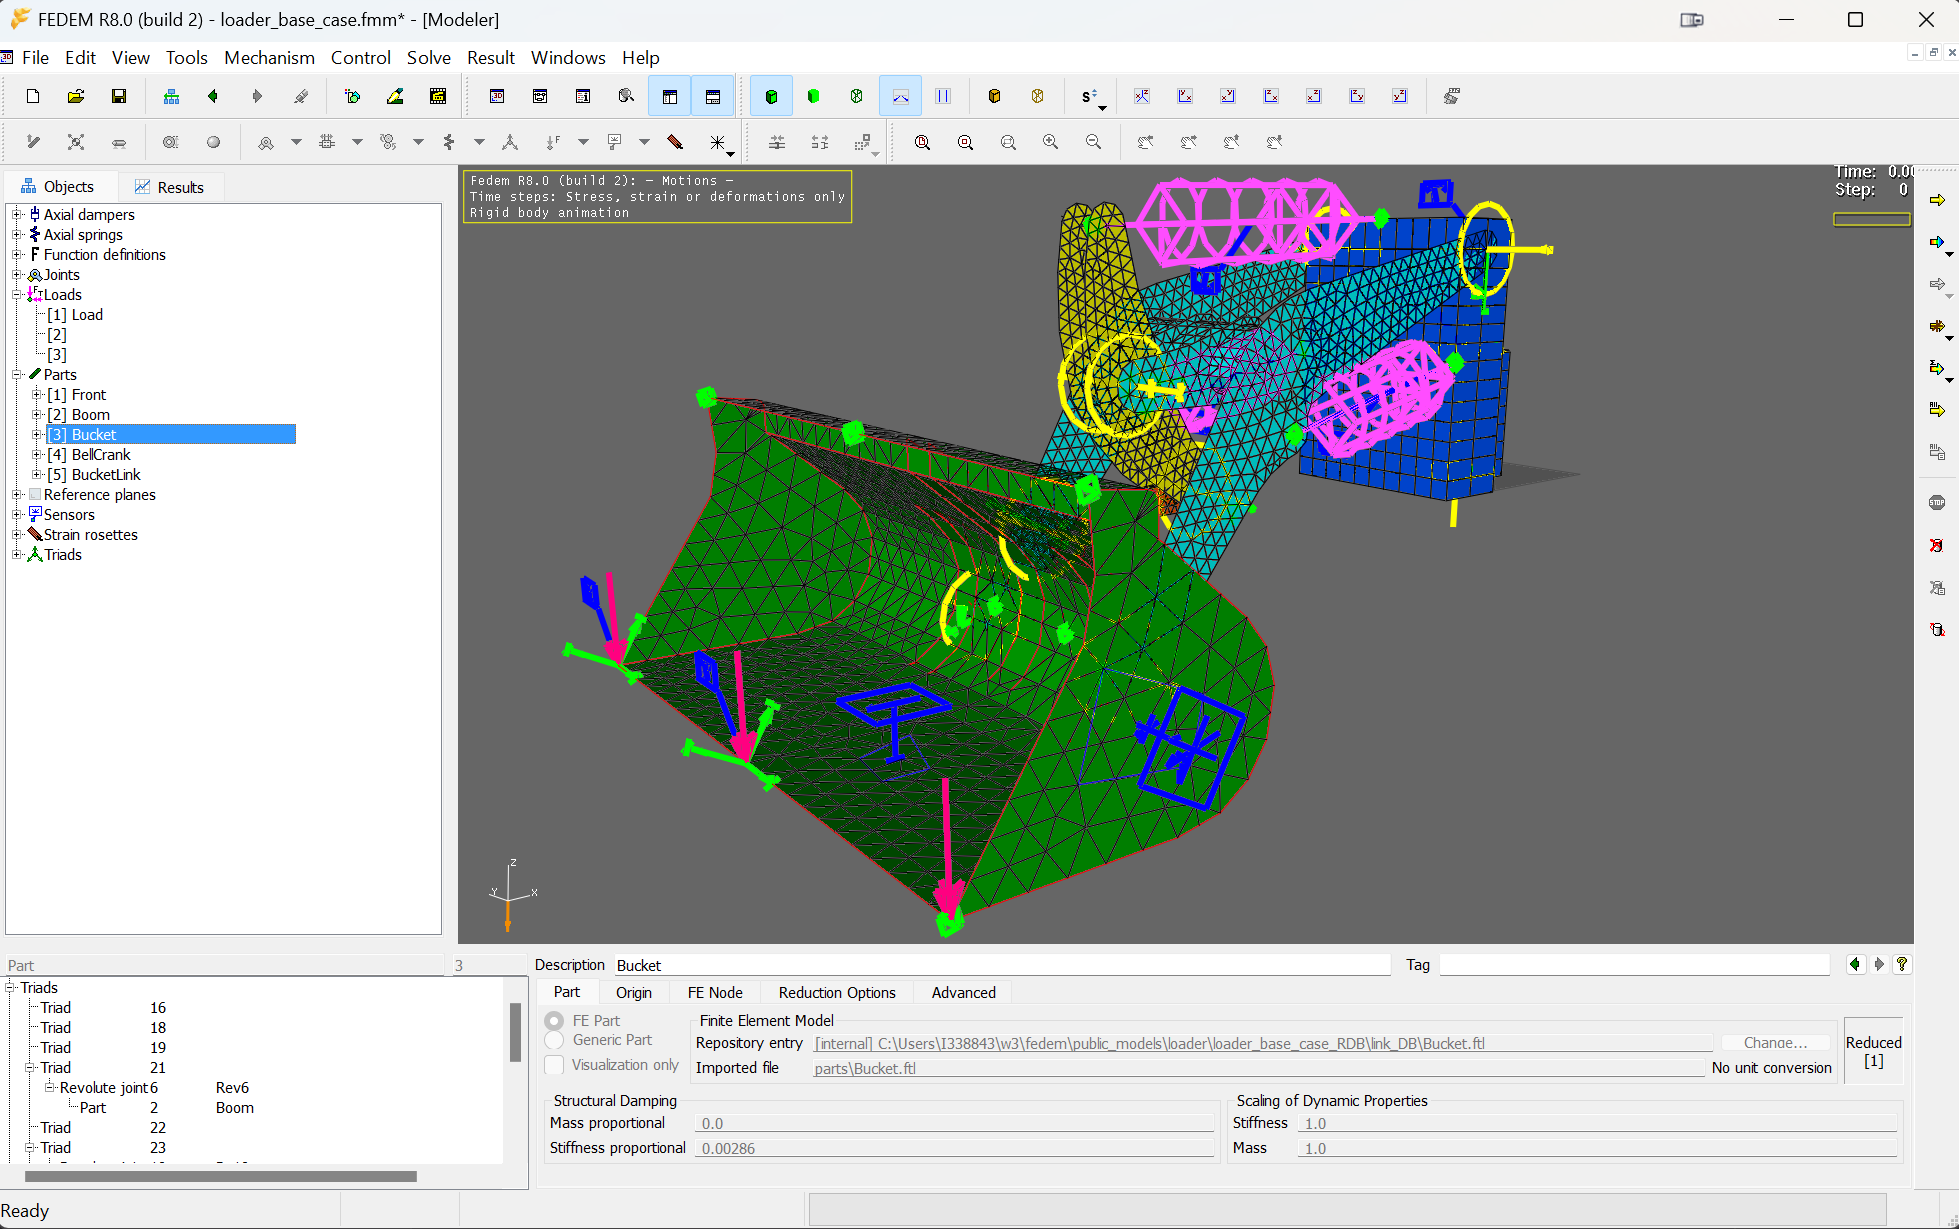Collapse the Parts tree node
Screen dimensions: 1959x1229
pos(17,374)
